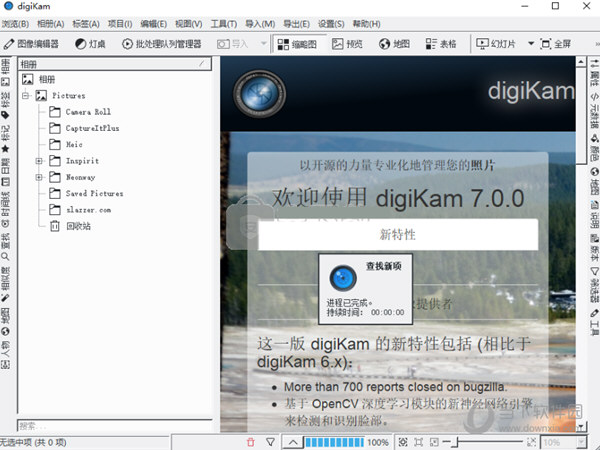Open the 说明 captions right sidebar tab
The width and height of the screenshot is (600, 450).
(594, 215)
